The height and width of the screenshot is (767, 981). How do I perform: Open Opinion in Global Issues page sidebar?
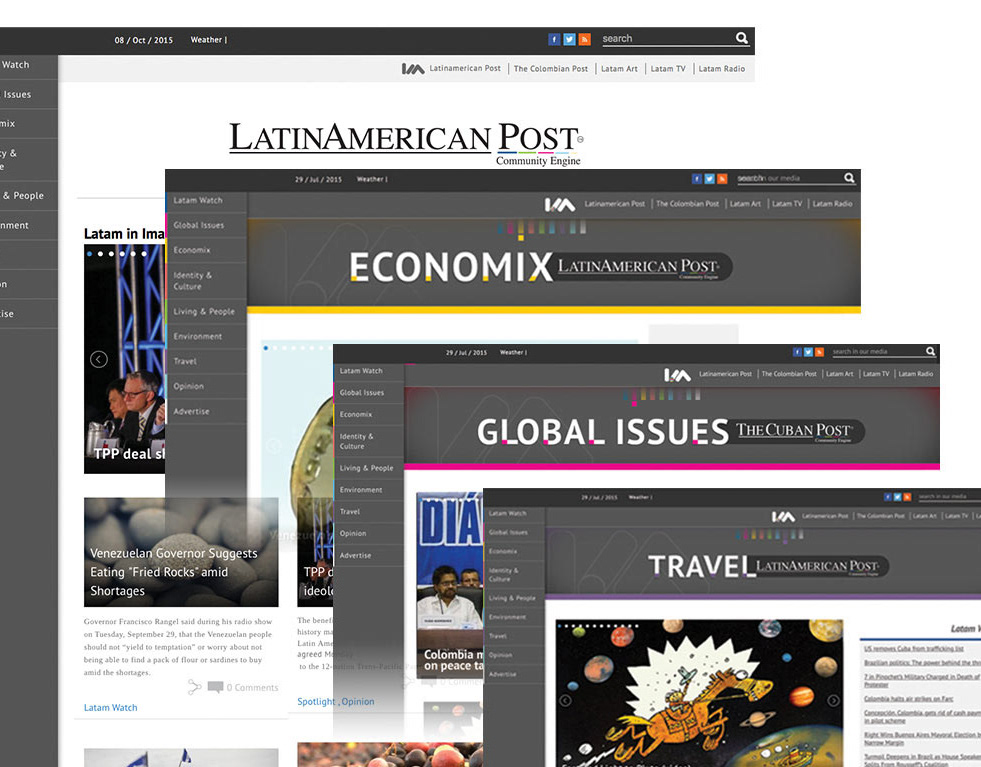353,534
